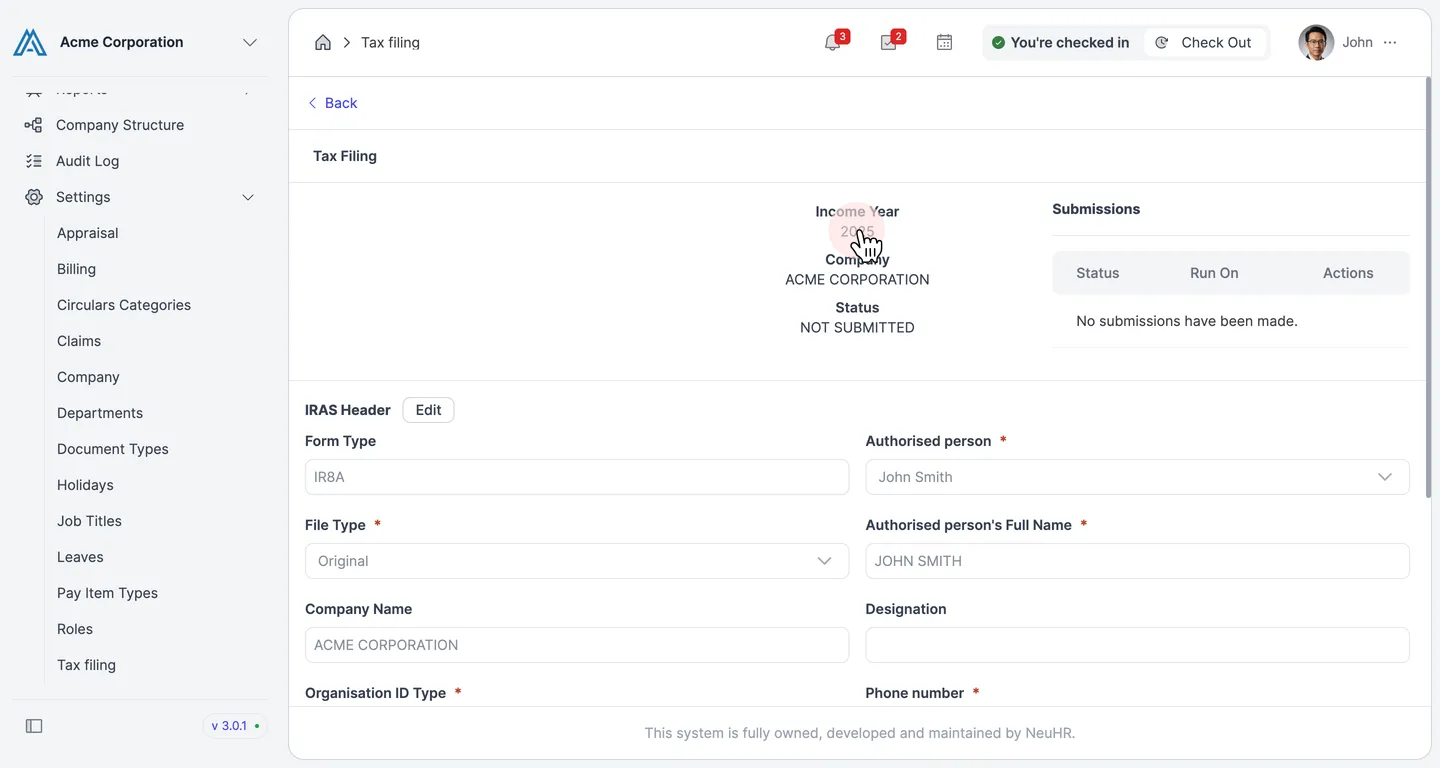This screenshot has height=768, width=1440.
Task: Open Departments settings item
Action: (x=100, y=413)
